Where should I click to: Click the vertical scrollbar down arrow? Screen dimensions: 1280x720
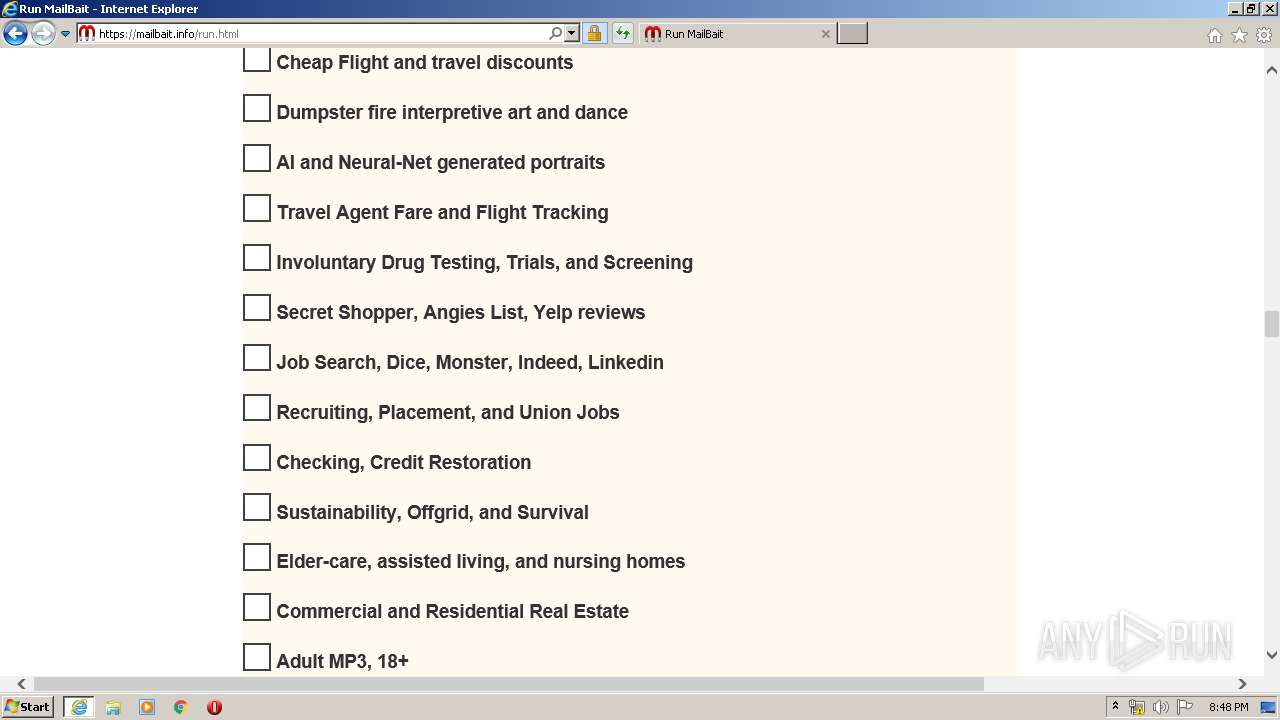(1272, 655)
